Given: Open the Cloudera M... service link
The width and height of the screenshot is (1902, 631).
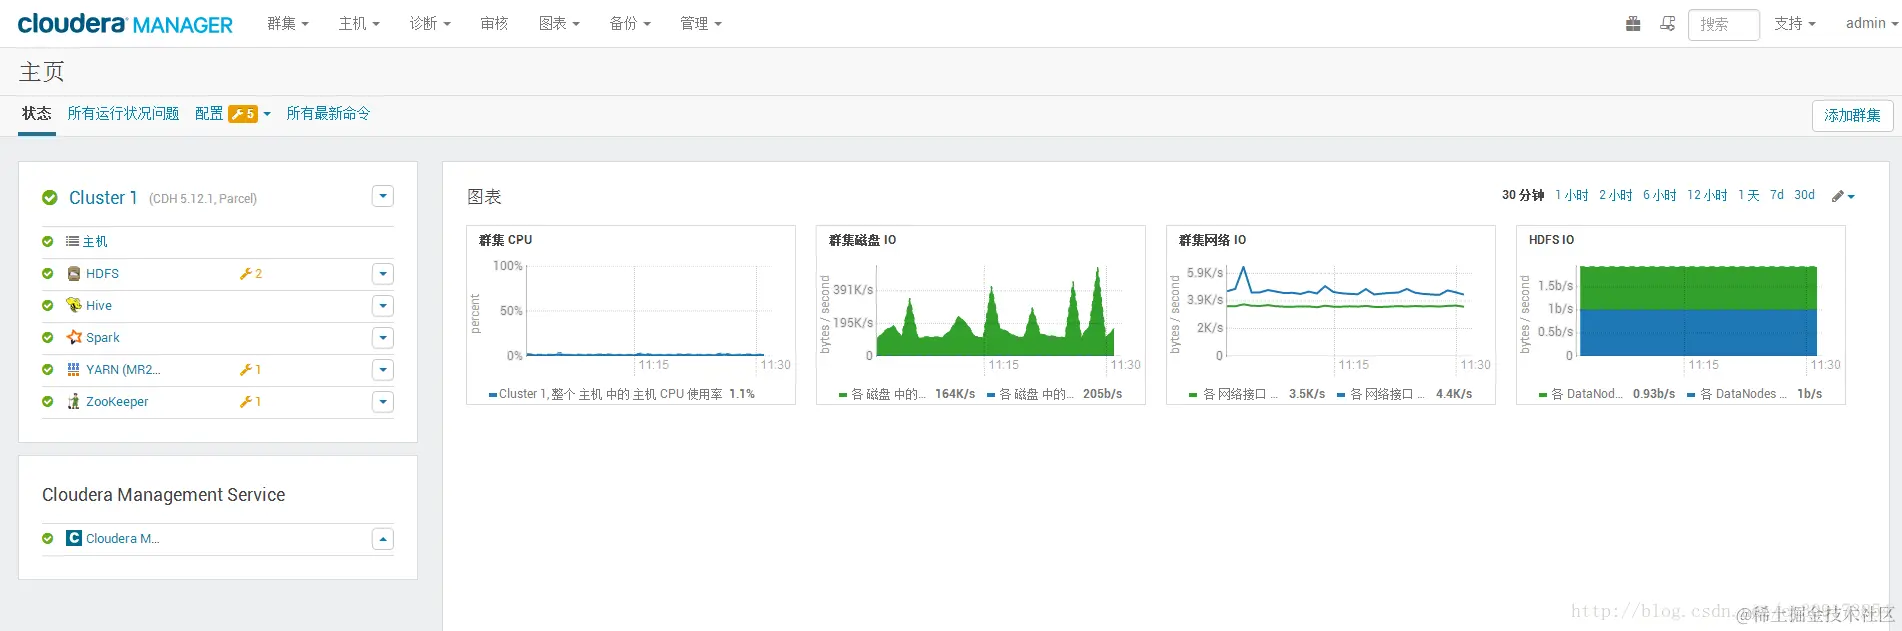Looking at the screenshot, I should 123,538.
